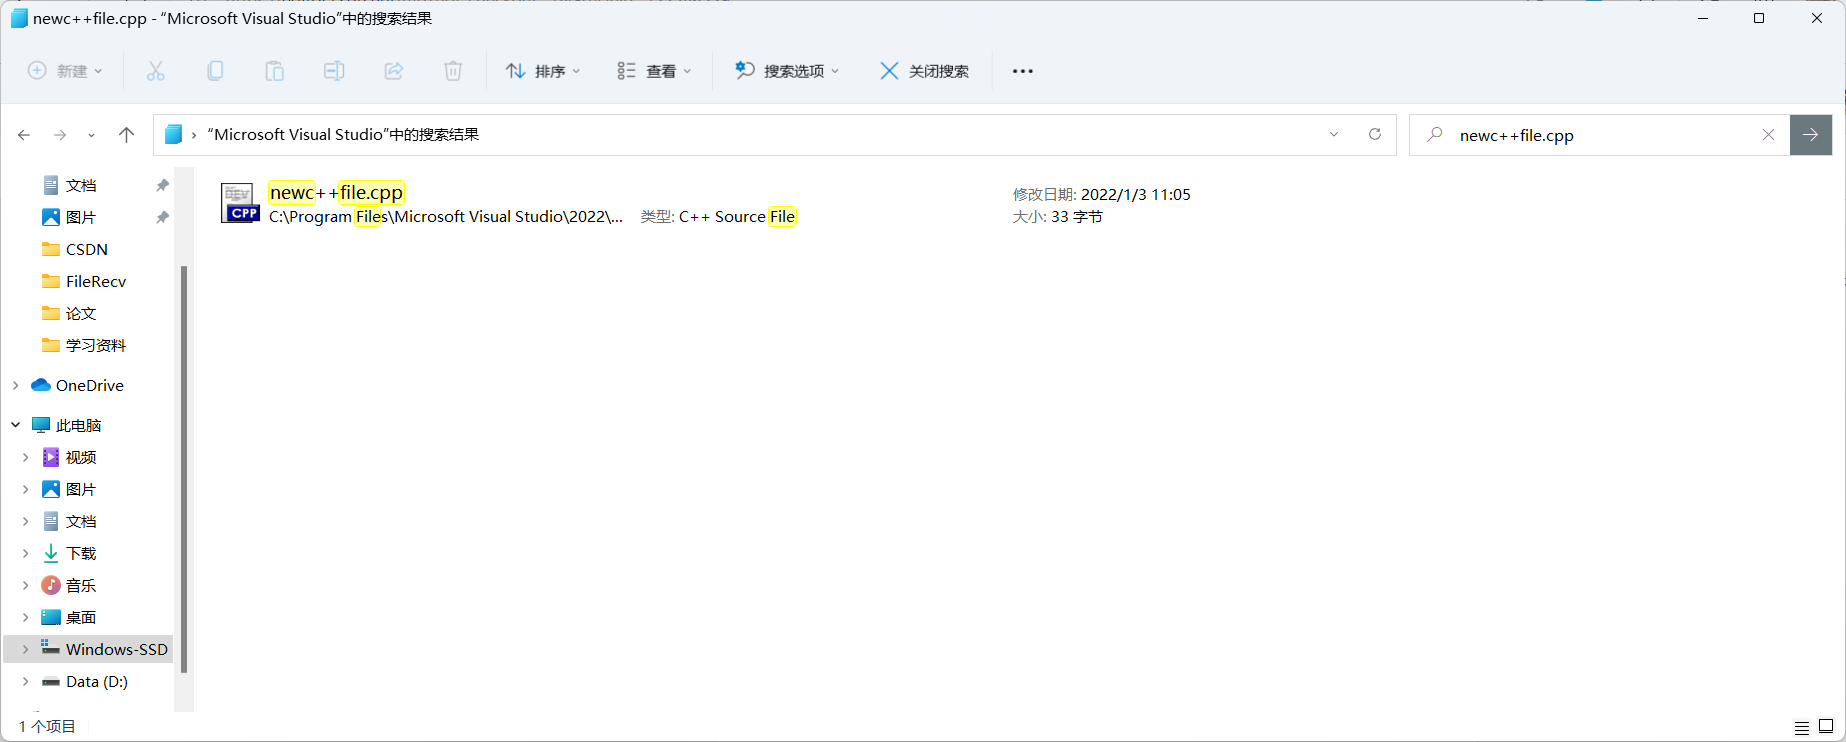This screenshot has width=1846, height=742.
Task: Go back with the left arrow
Action: tap(24, 135)
